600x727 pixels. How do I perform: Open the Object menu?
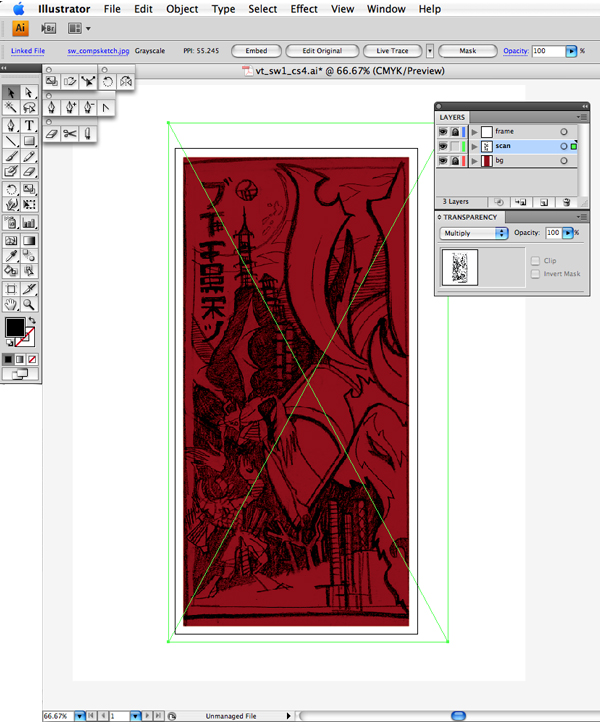(182, 9)
